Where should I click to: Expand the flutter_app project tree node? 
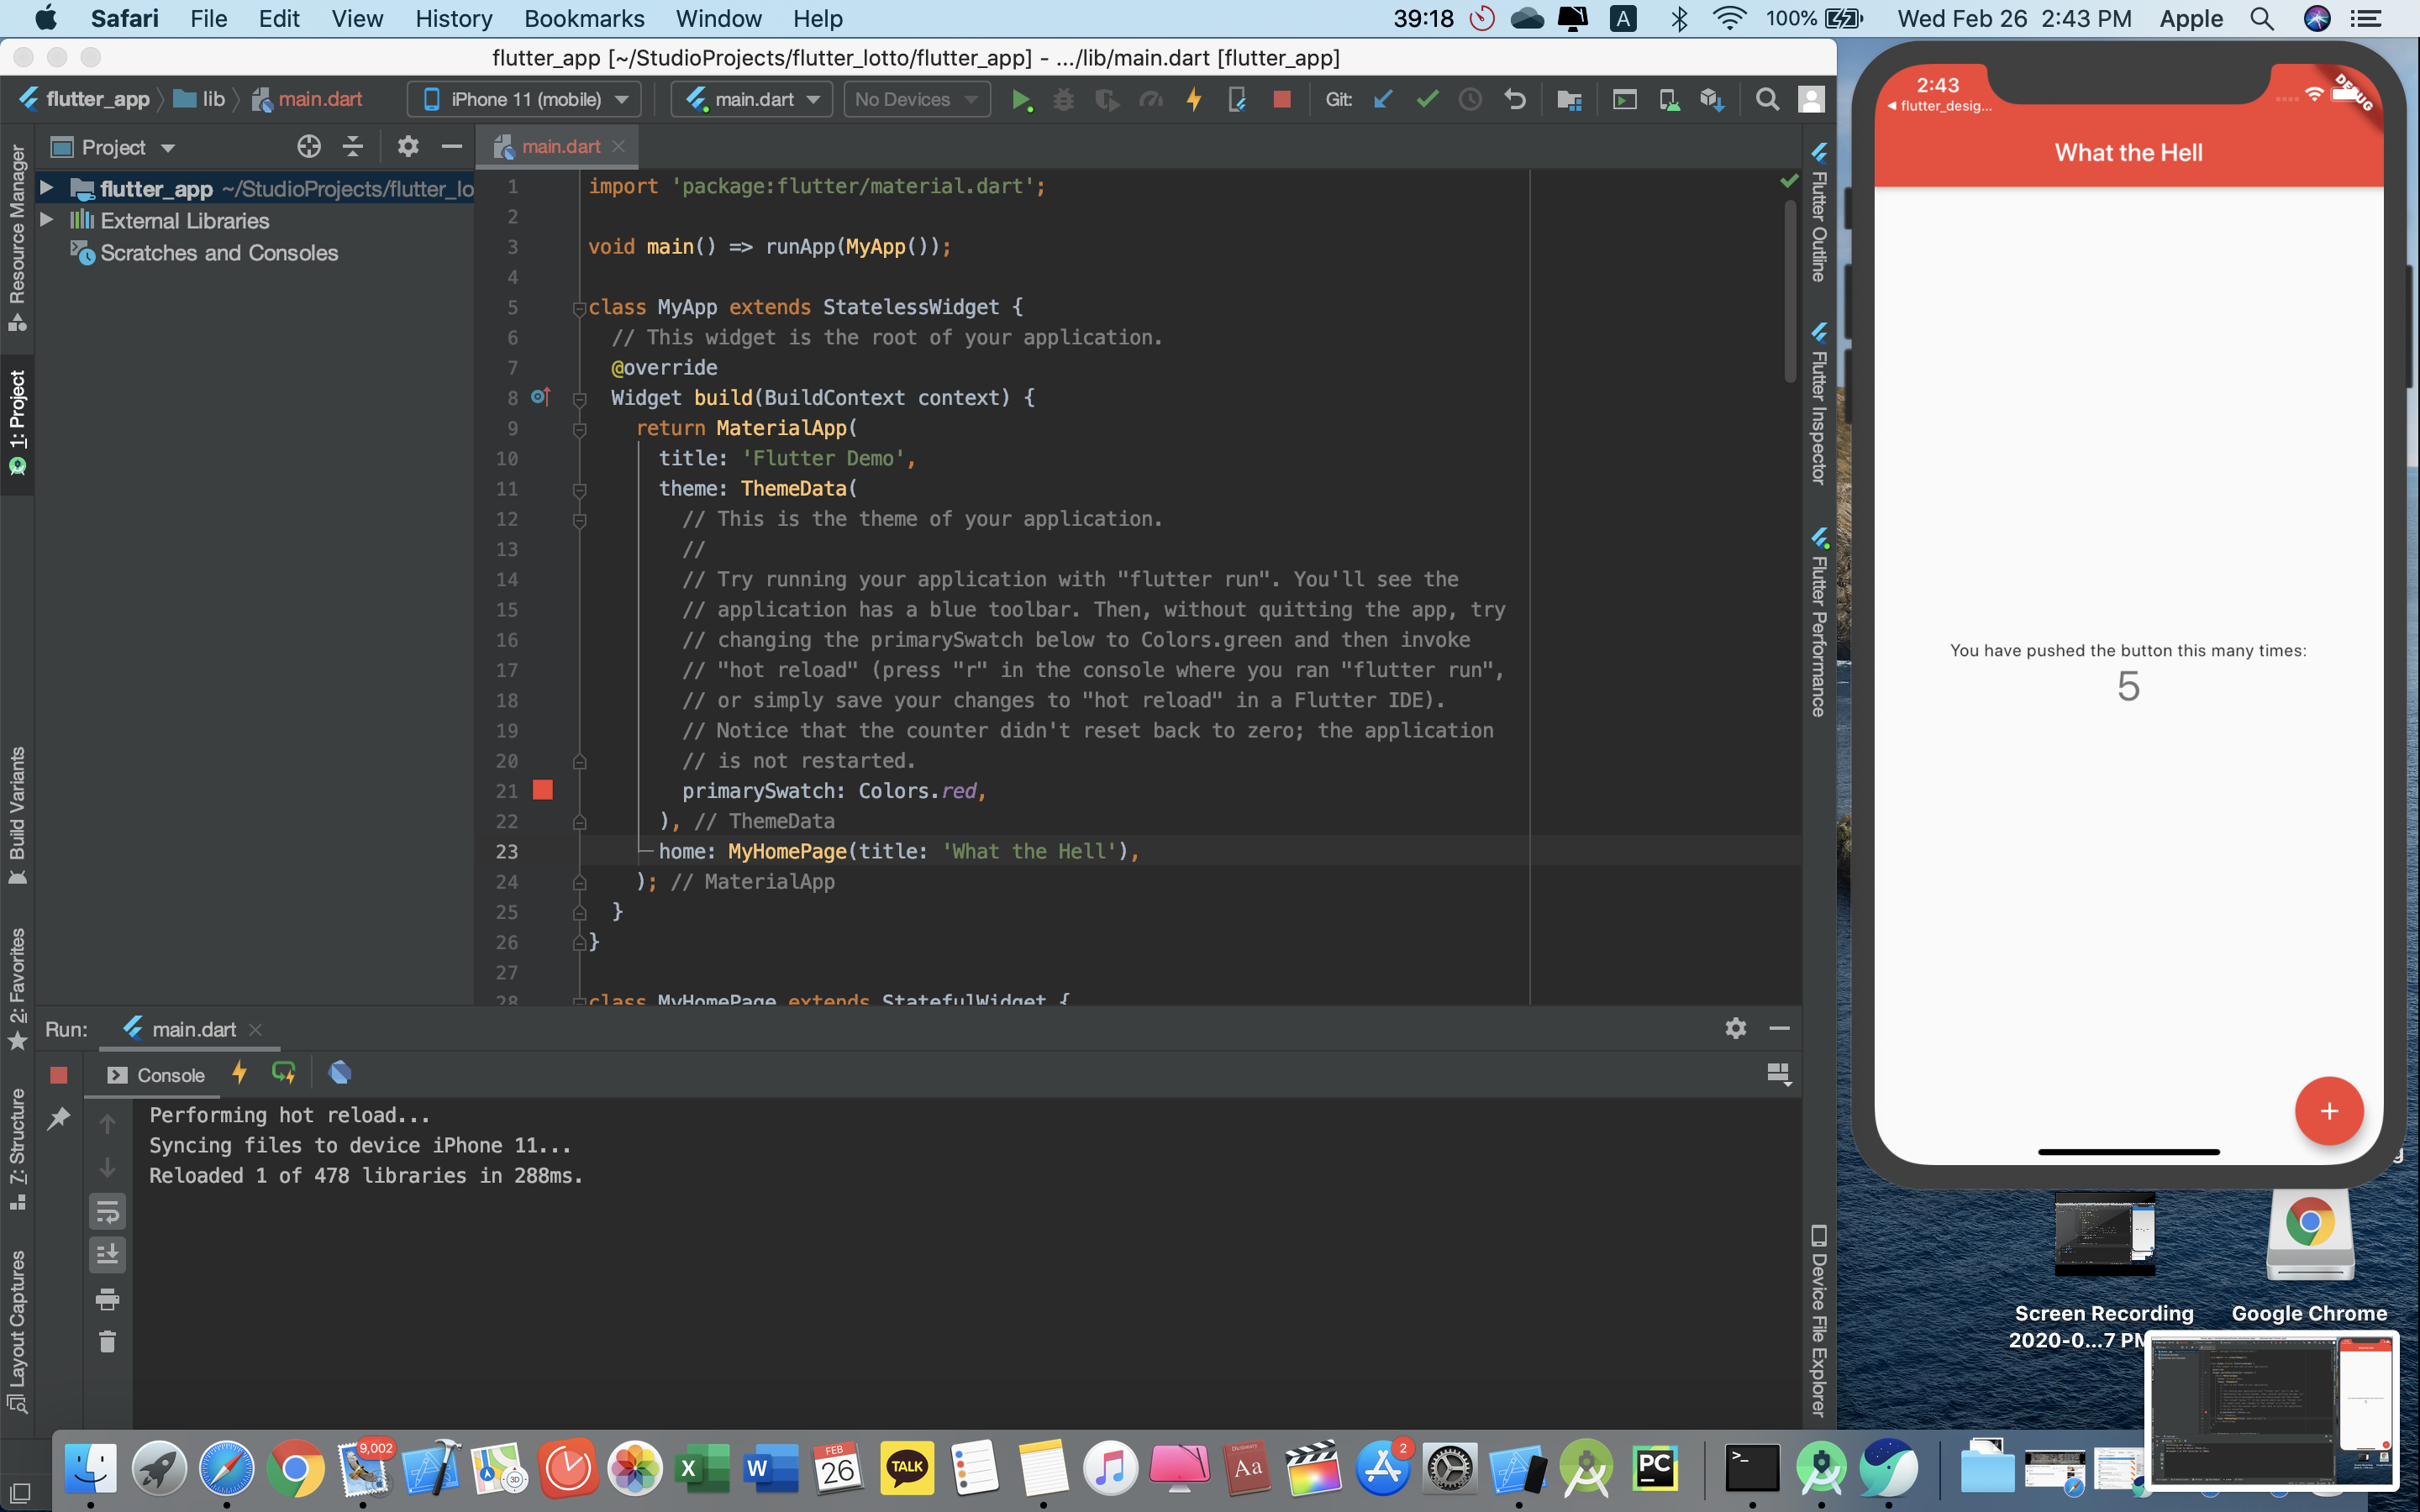[x=46, y=188]
